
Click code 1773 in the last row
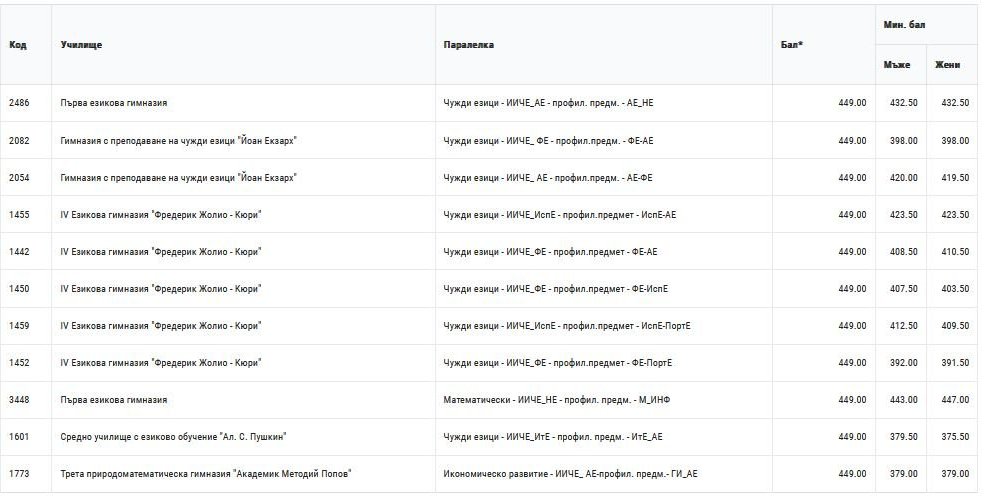[x=19, y=474]
